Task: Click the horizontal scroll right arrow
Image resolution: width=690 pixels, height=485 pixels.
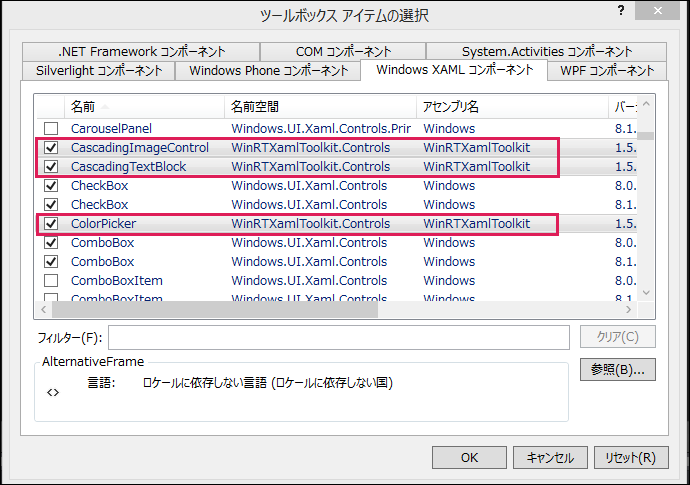Action: tap(628, 310)
